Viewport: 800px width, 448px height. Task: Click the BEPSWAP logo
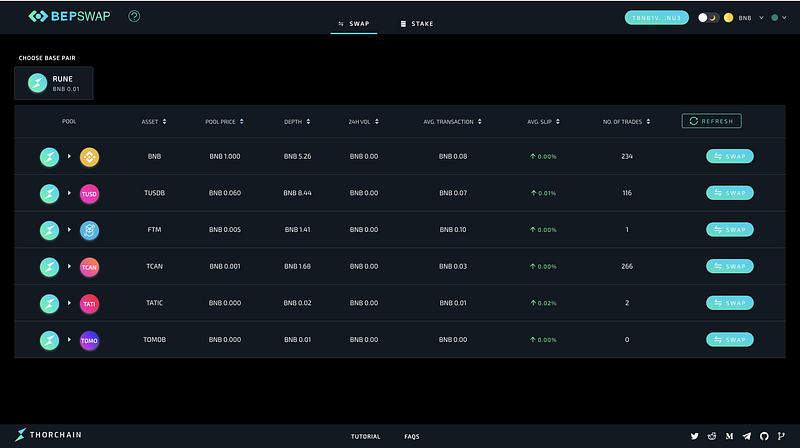click(x=69, y=16)
